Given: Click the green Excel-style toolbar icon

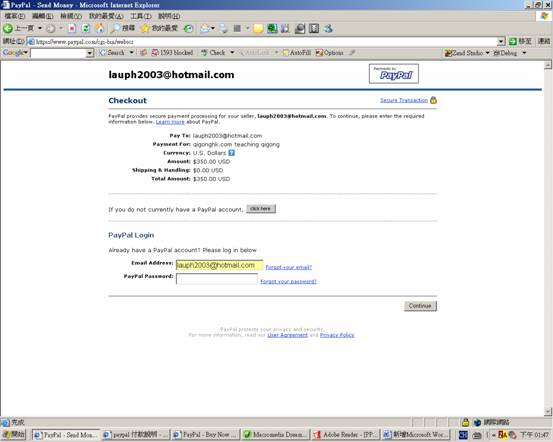Looking at the screenshot, I should 272,29.
